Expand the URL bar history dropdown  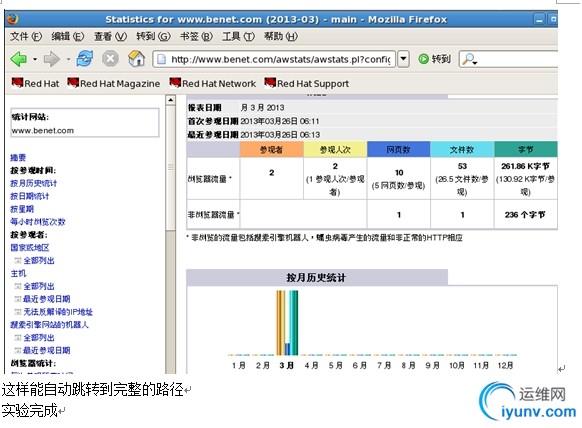point(403,59)
